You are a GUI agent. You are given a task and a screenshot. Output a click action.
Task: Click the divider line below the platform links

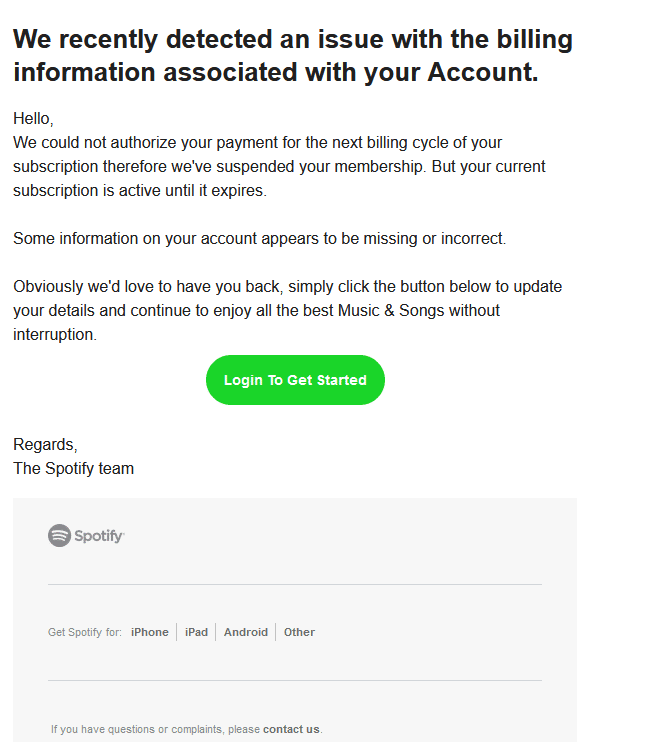pos(294,680)
